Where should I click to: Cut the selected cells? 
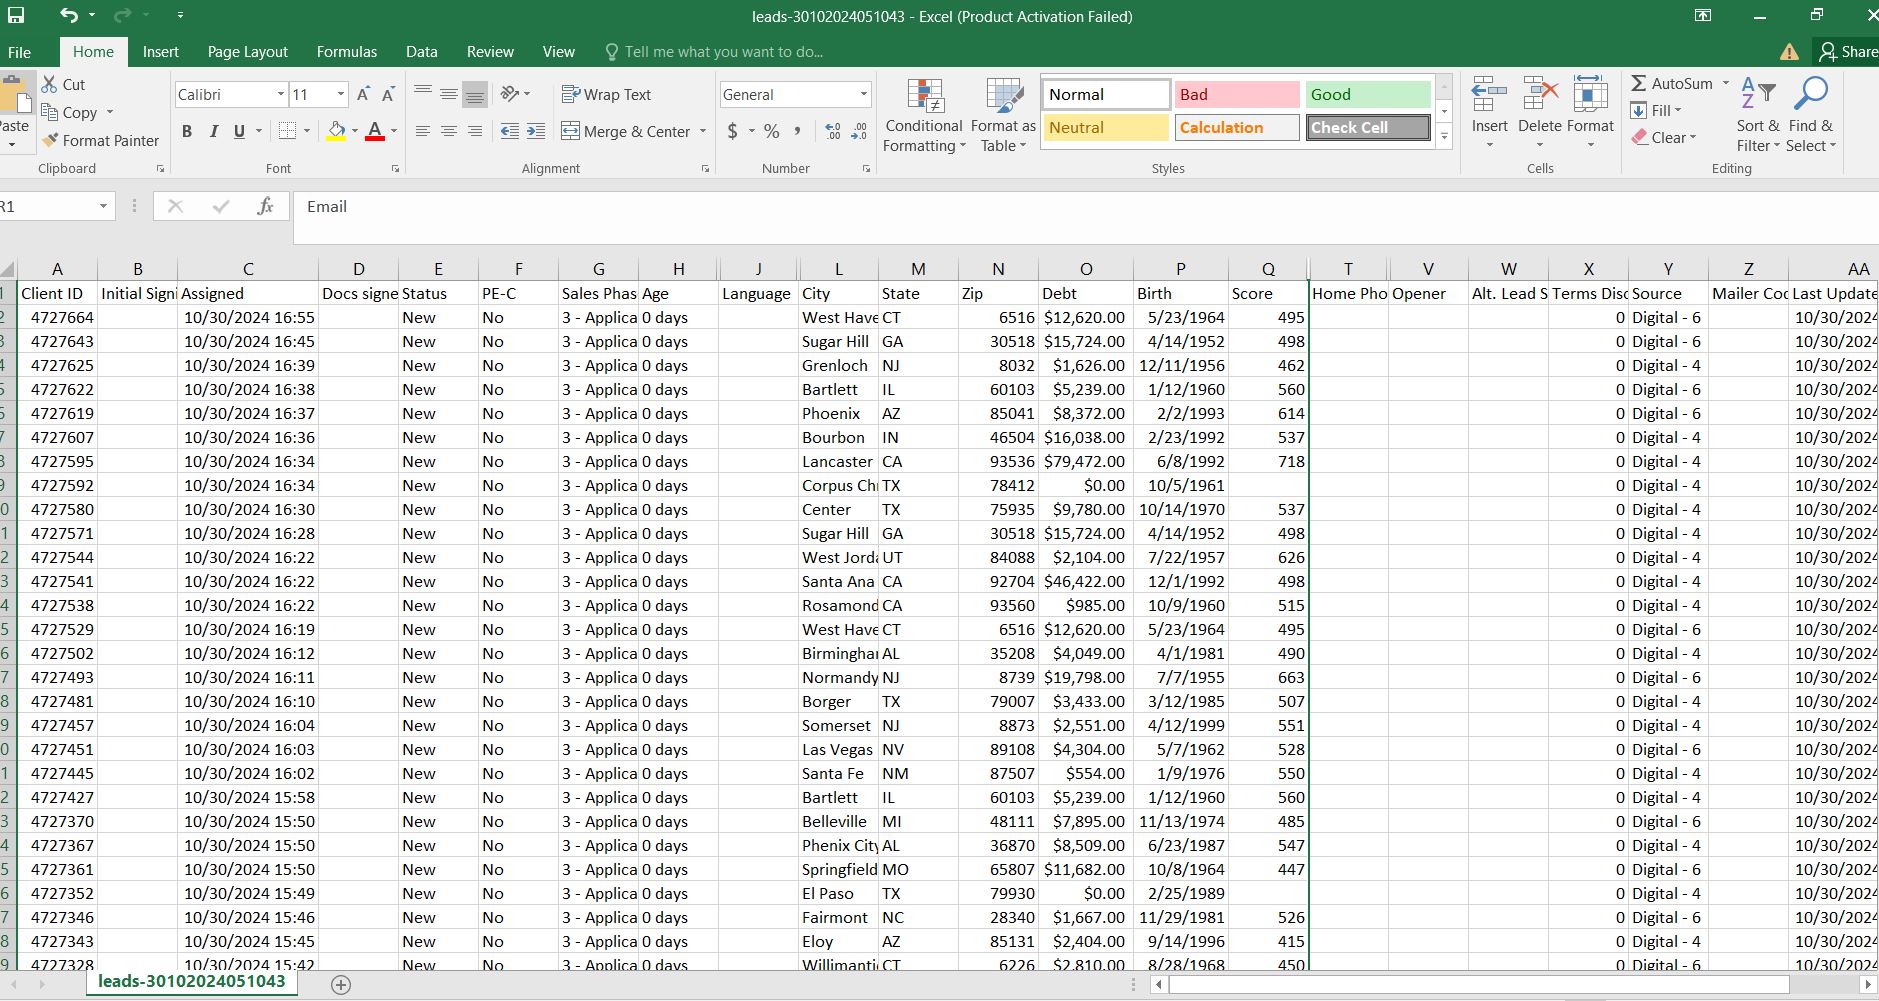tap(64, 84)
